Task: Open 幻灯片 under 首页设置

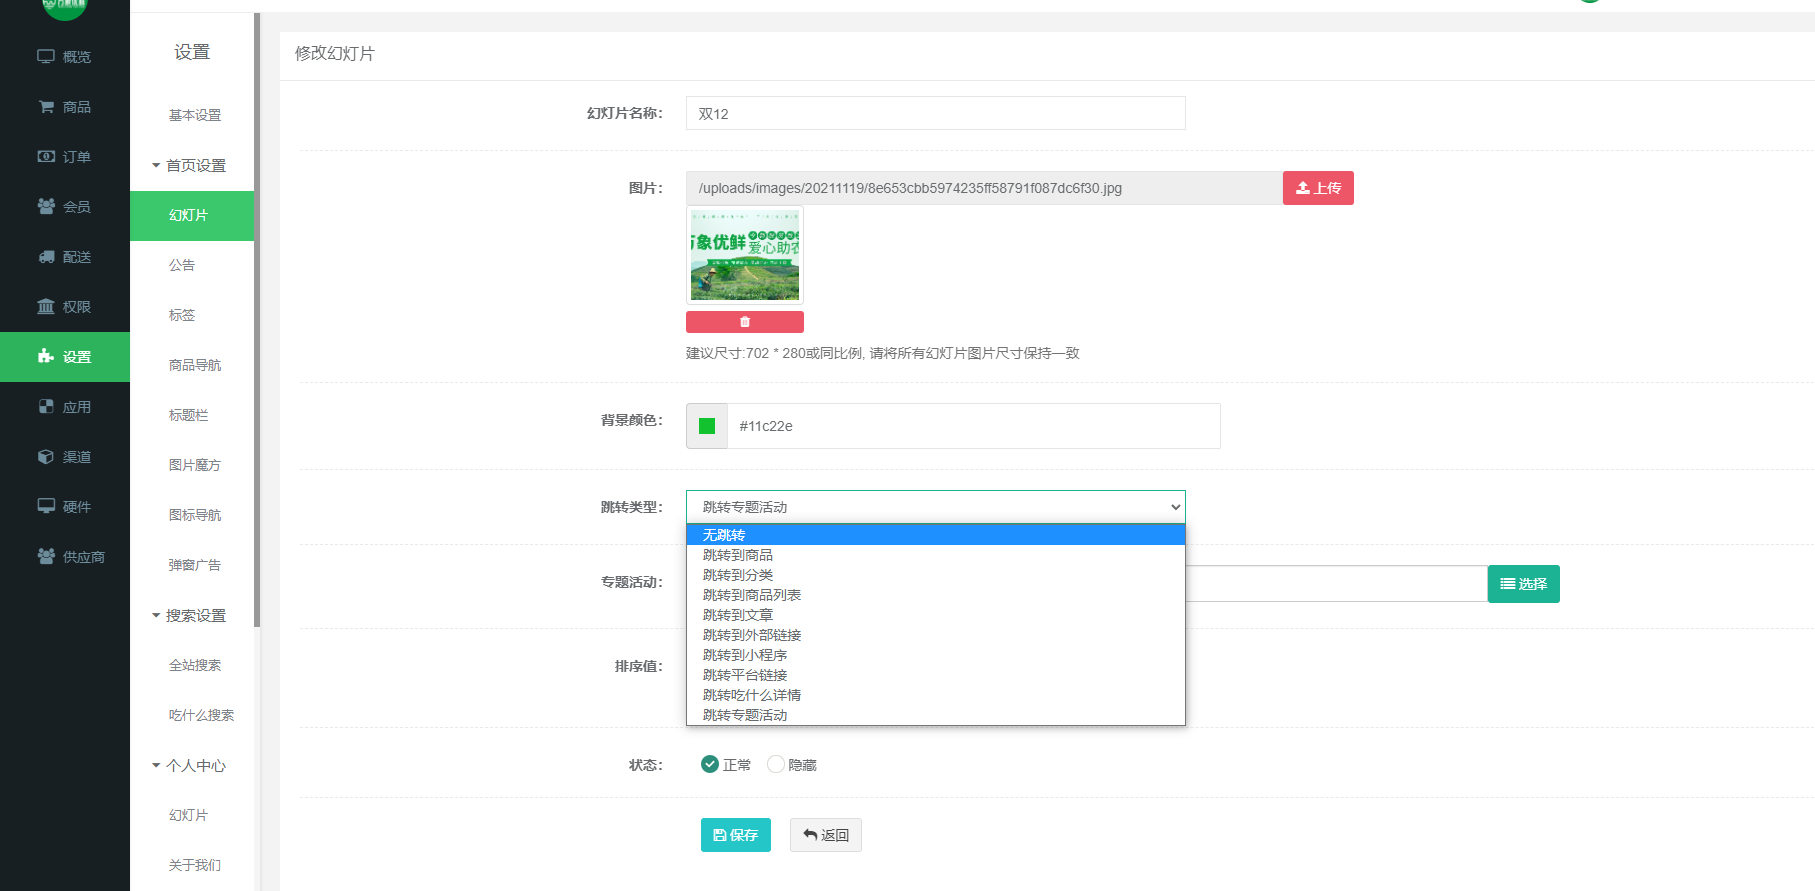Action: [x=190, y=216]
